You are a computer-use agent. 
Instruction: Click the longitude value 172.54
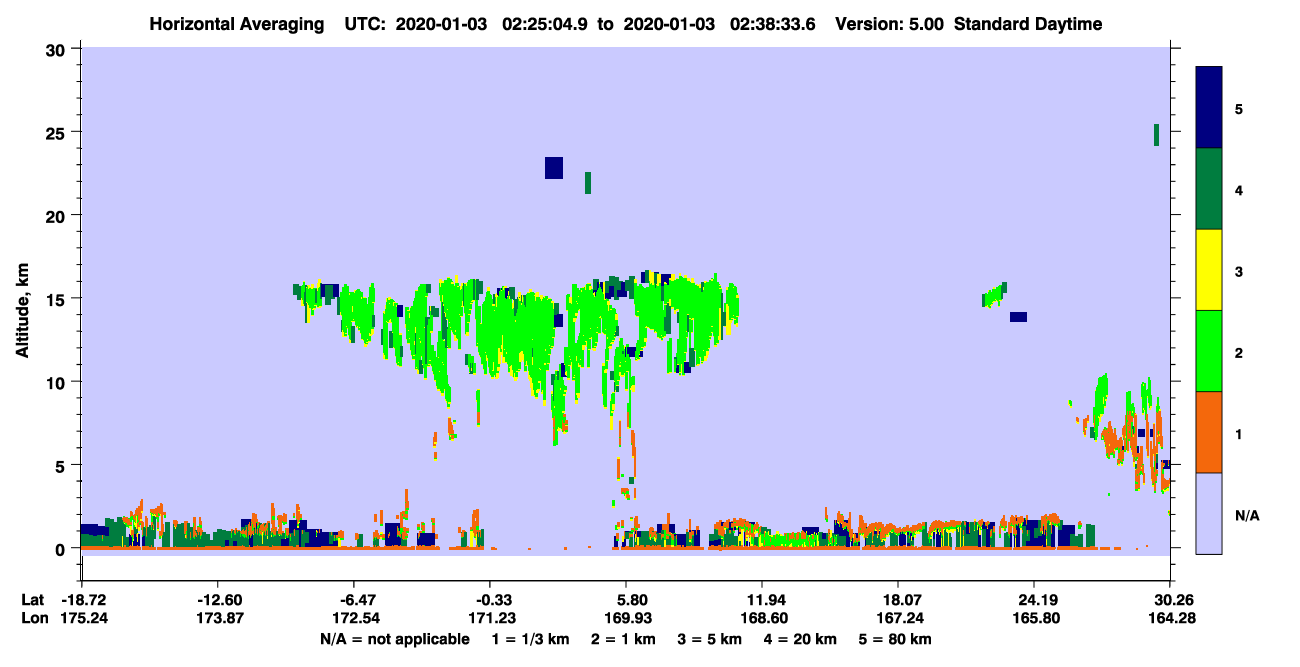click(x=354, y=619)
